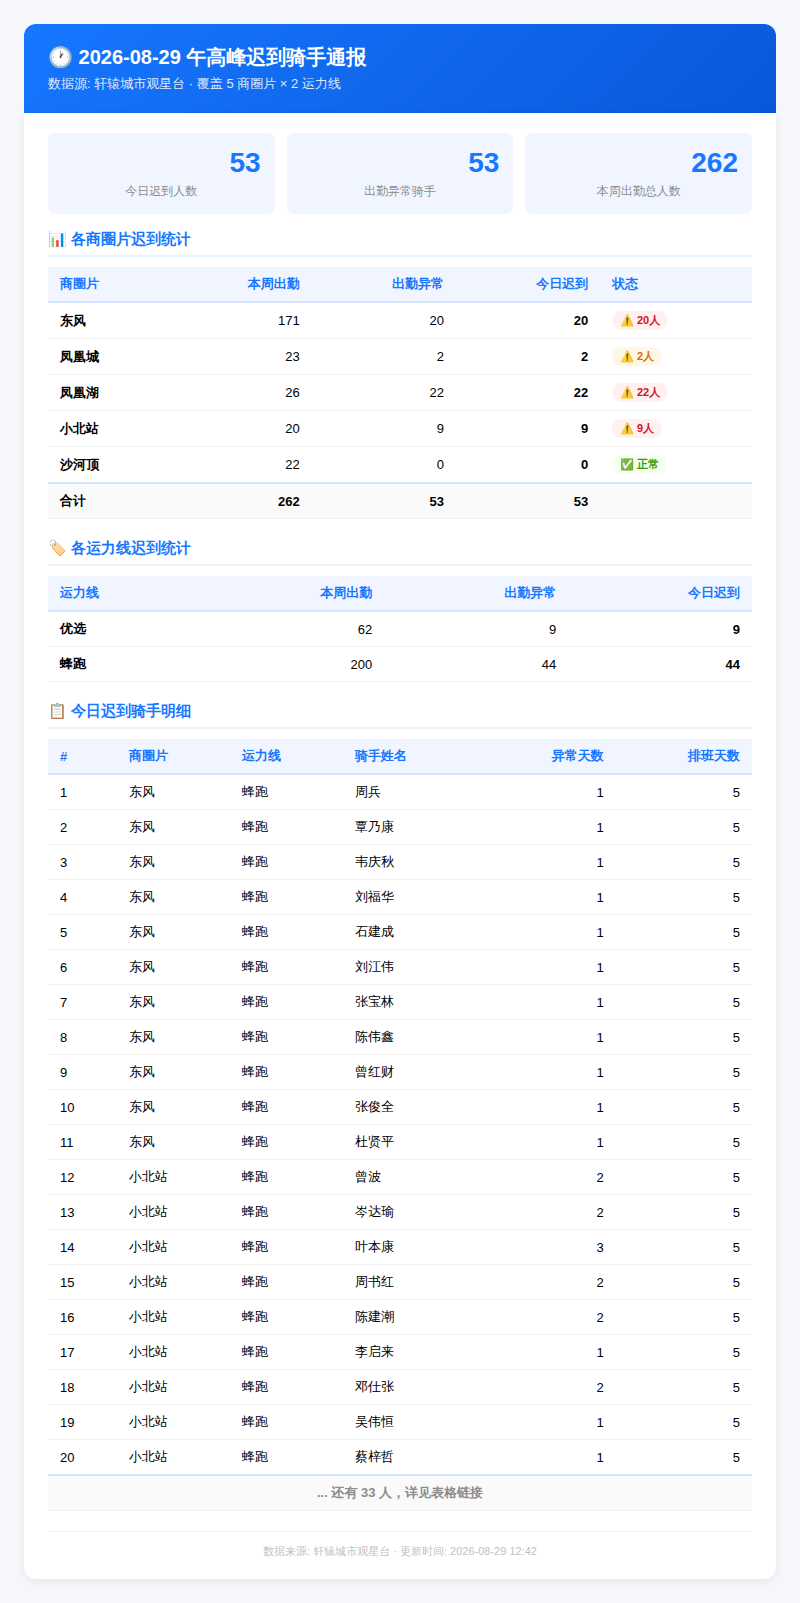Click rider name 刘江伟
This screenshot has height=1603, width=800.
point(375,967)
